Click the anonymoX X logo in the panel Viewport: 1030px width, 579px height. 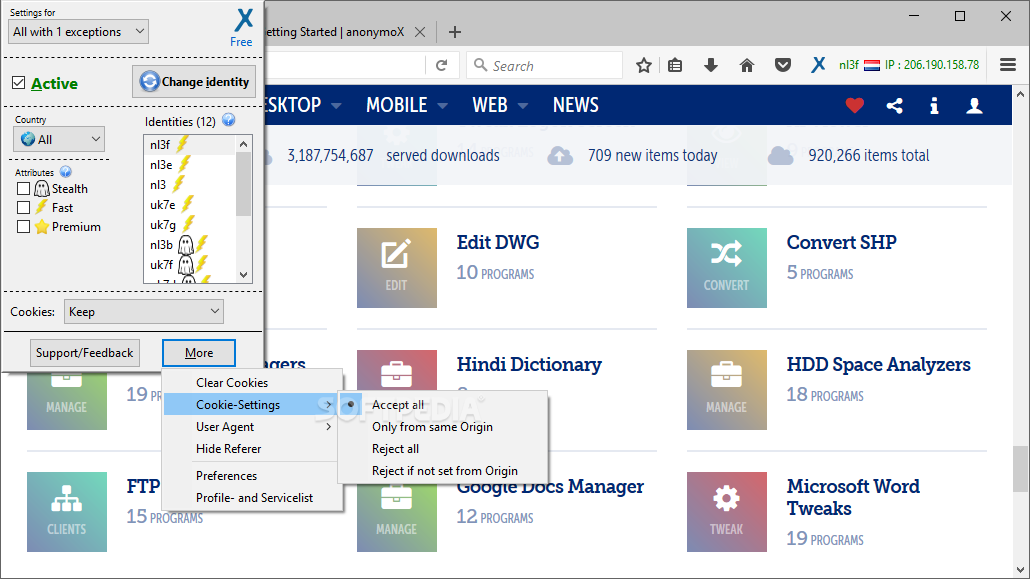click(244, 20)
